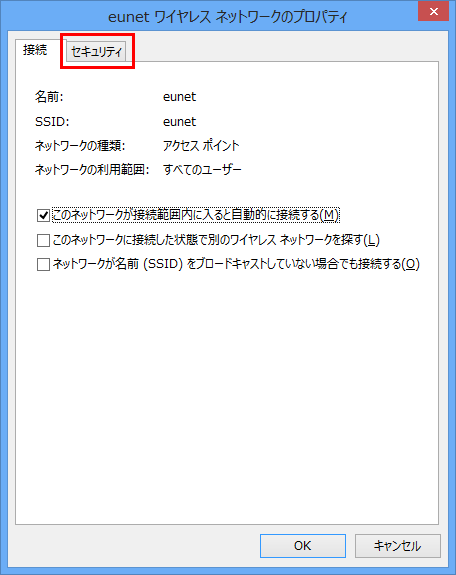Click the eunet value beside 名前

pos(179,97)
